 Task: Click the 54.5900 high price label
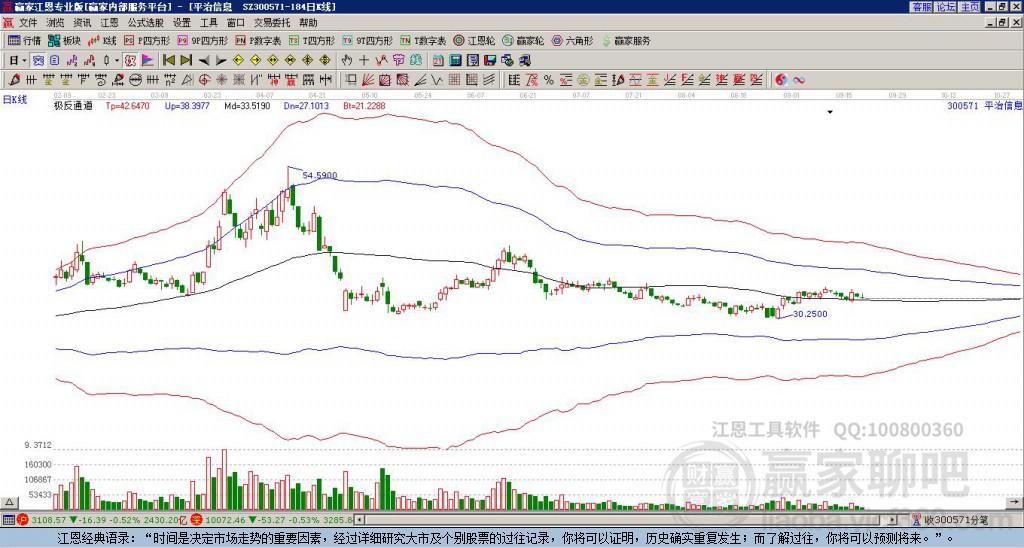pyautogui.click(x=320, y=175)
